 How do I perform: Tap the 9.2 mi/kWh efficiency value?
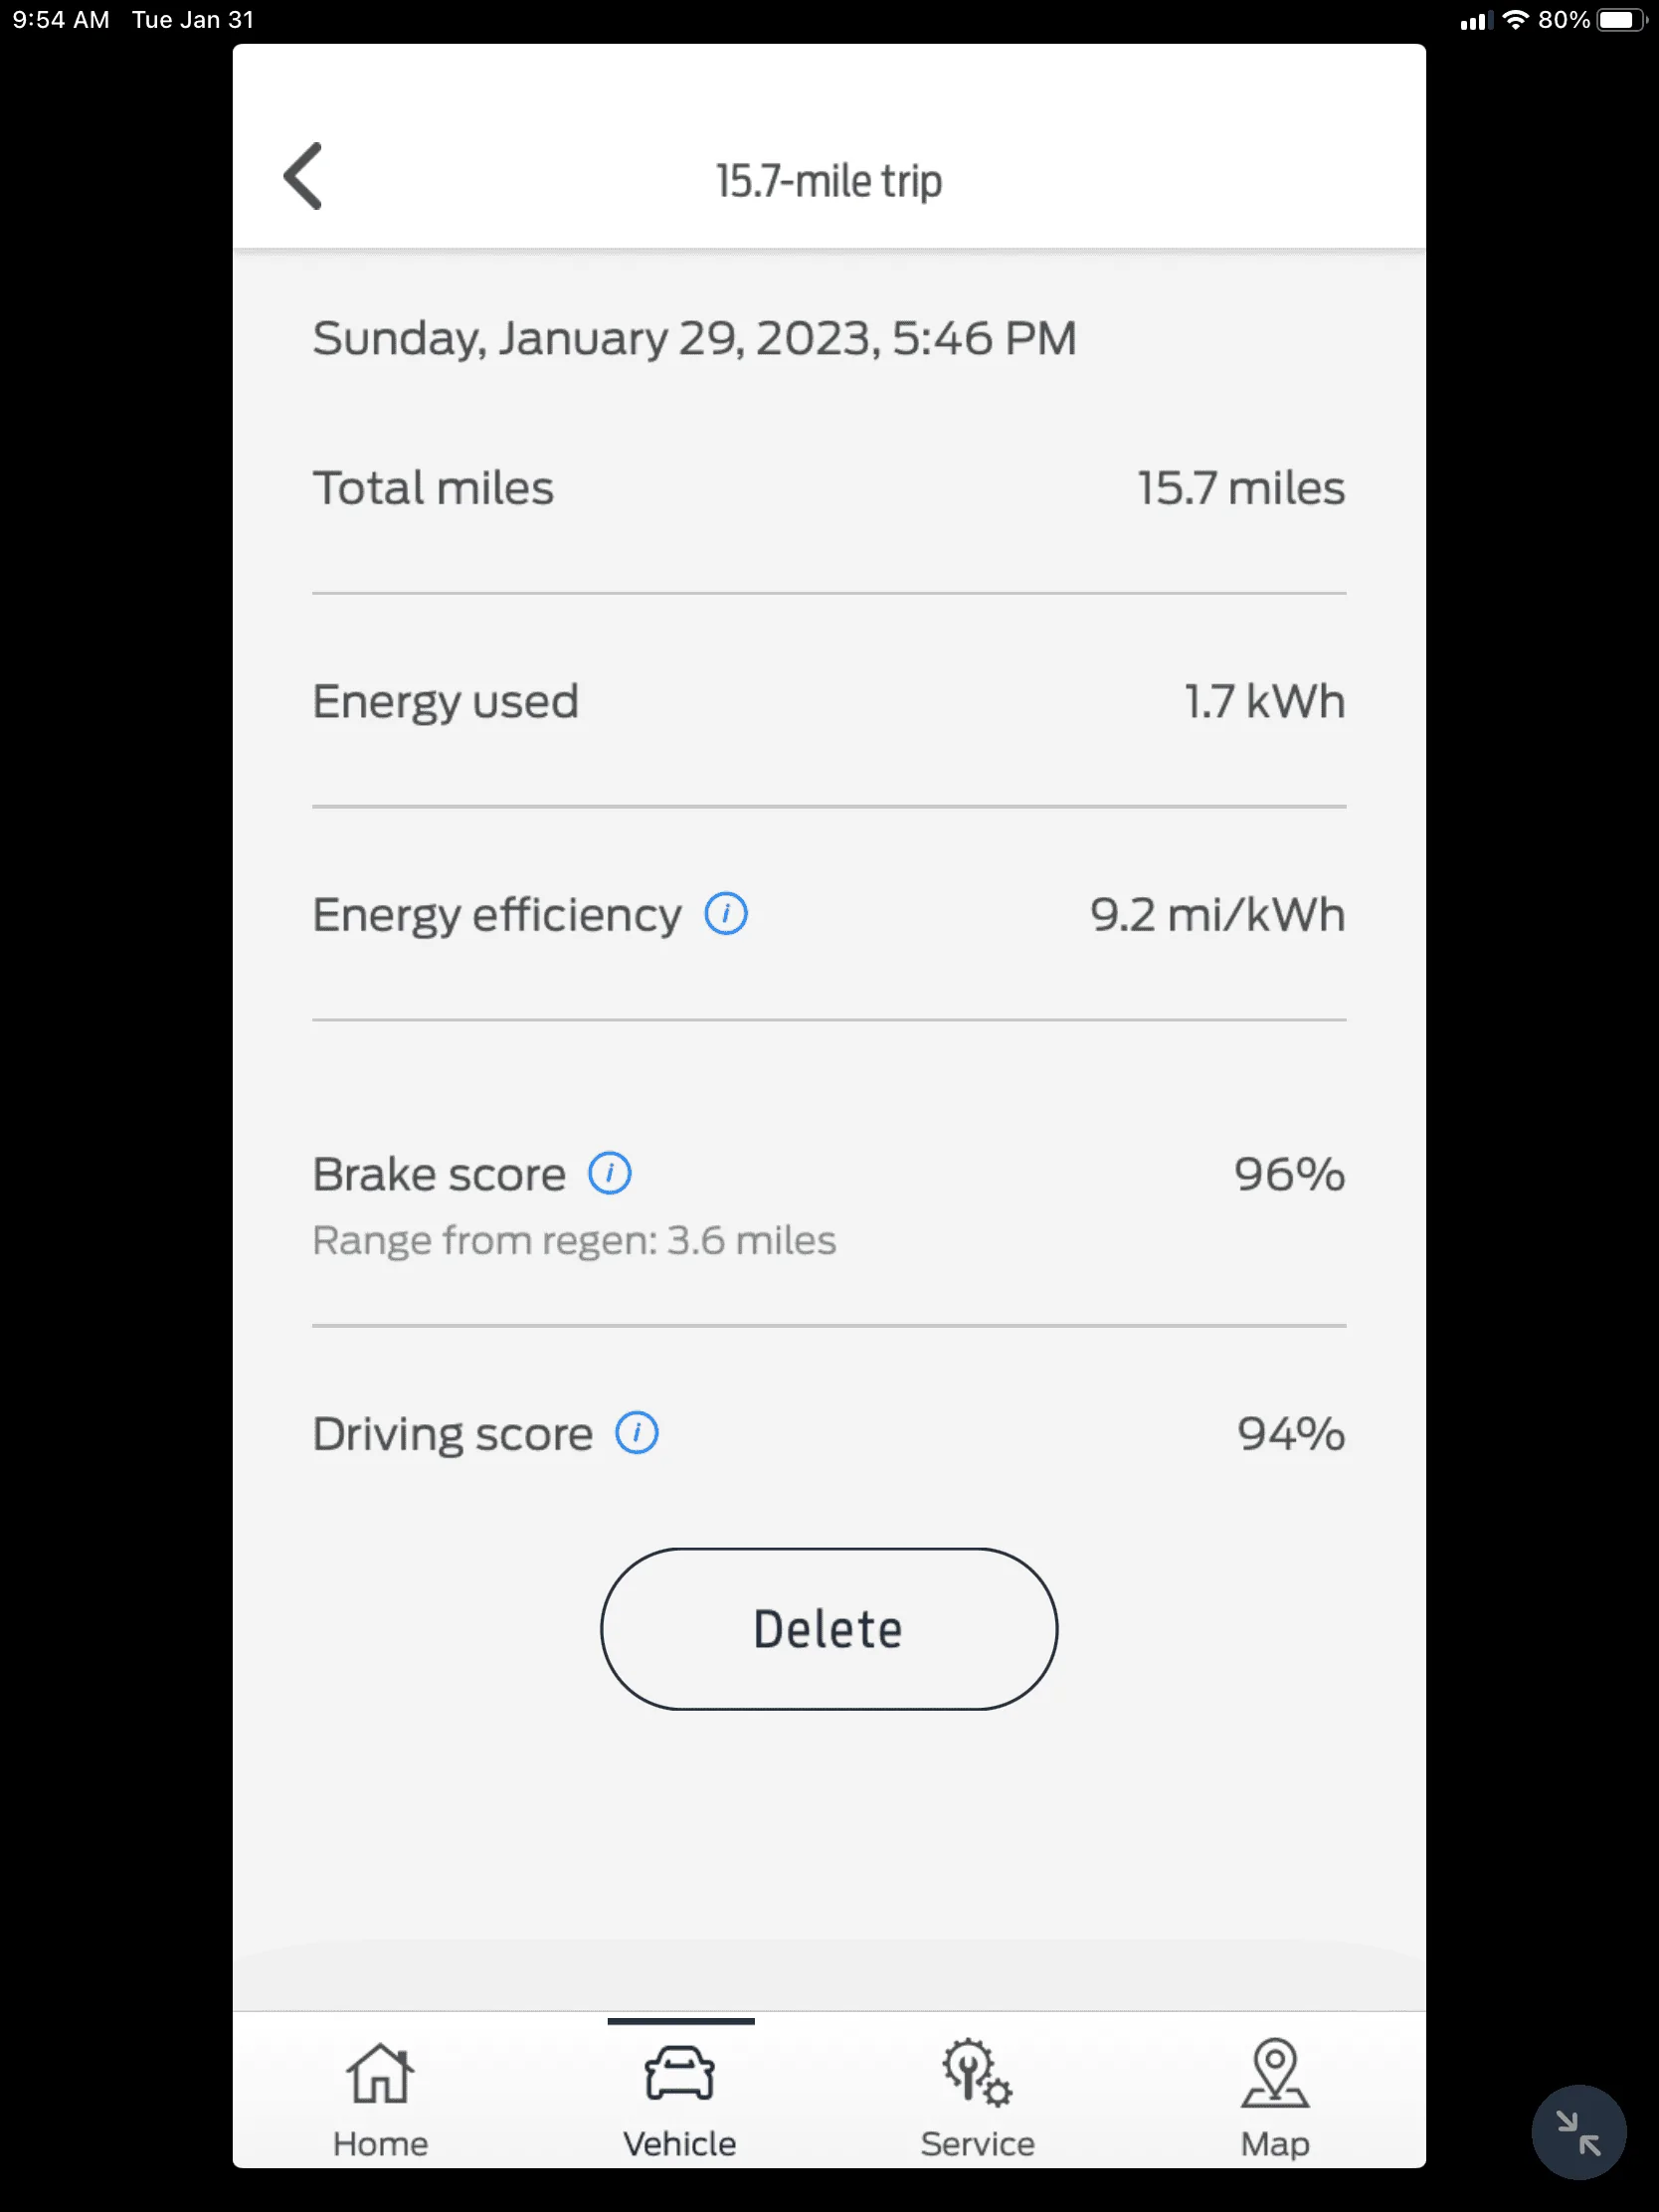coord(1217,914)
